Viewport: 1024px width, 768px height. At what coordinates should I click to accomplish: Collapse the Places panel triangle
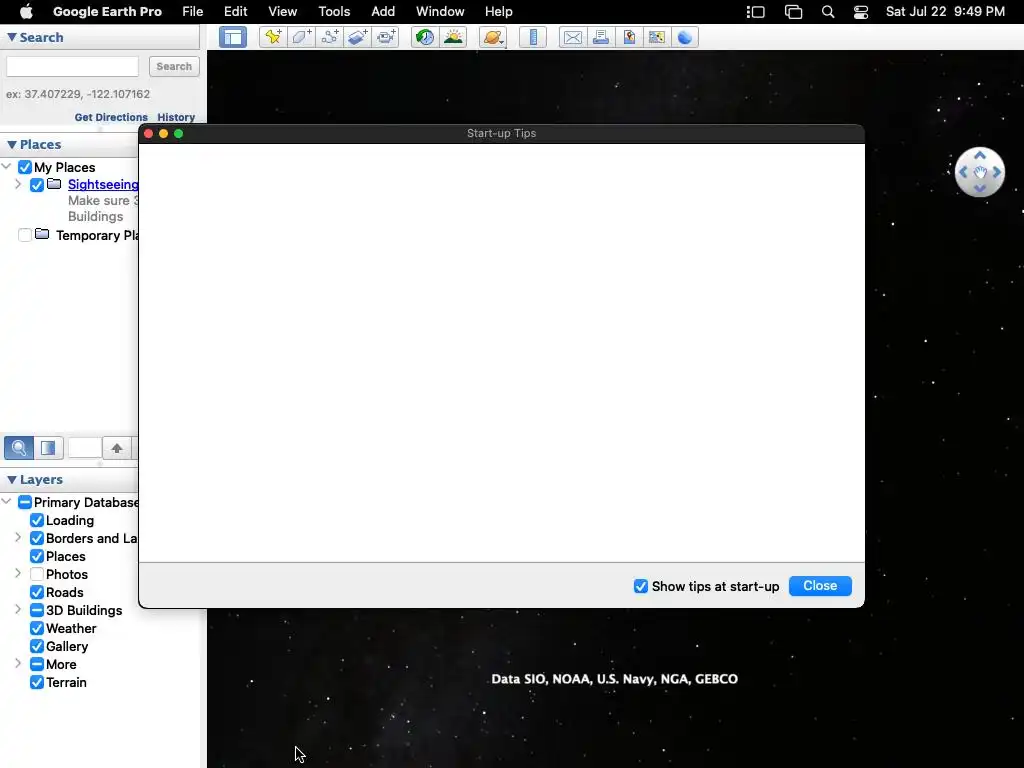[x=12, y=145]
